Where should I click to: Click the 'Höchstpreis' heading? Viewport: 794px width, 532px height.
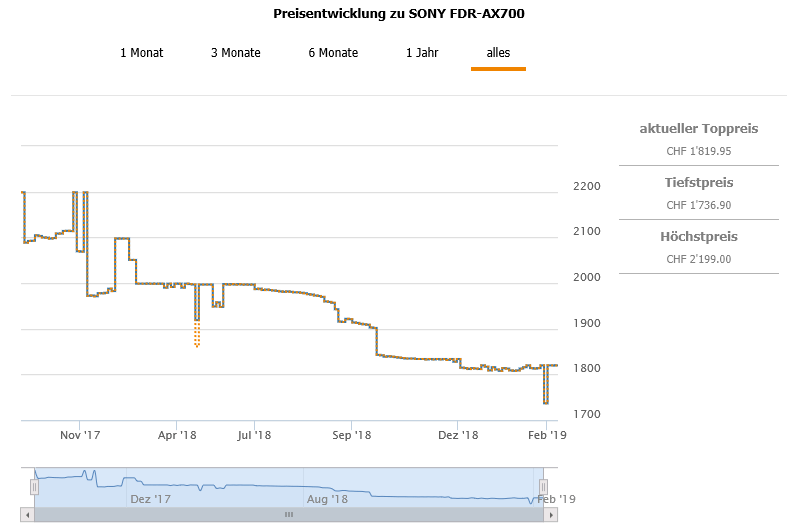(699, 237)
